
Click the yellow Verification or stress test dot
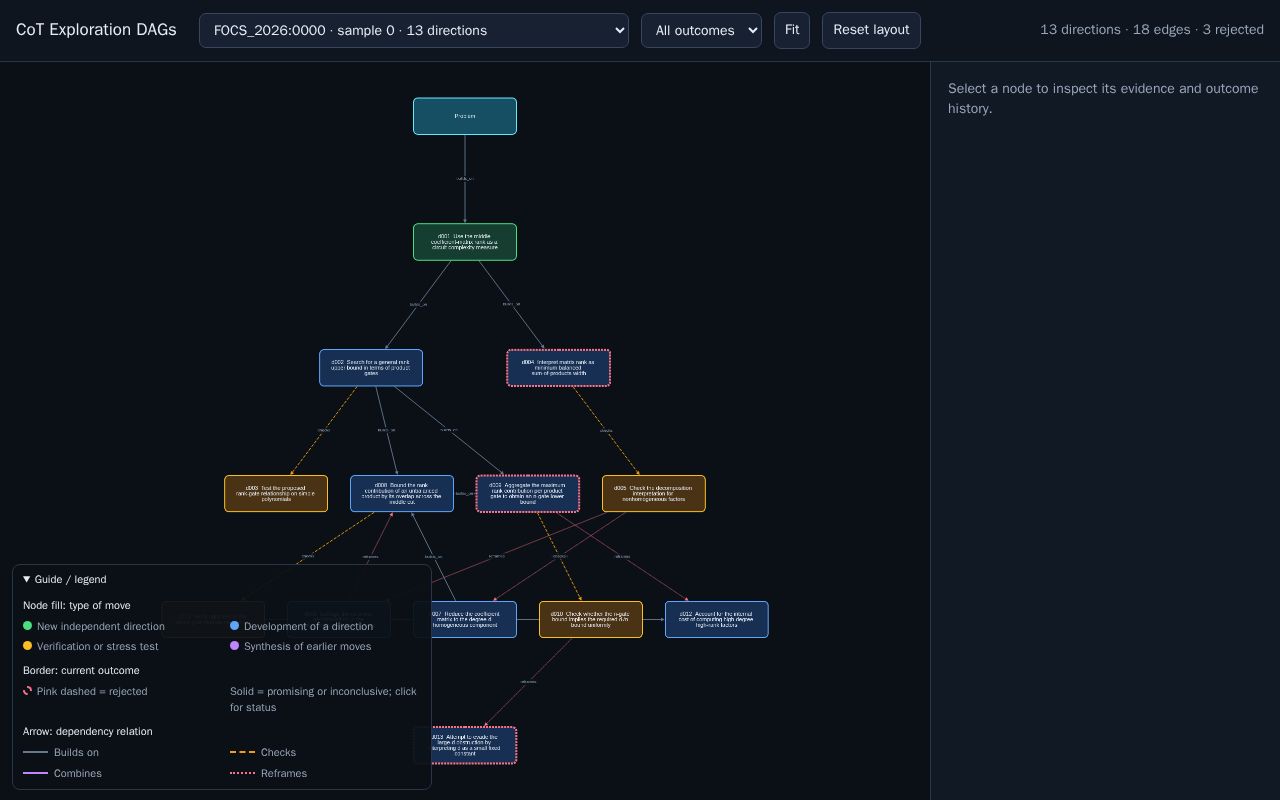(x=28, y=646)
